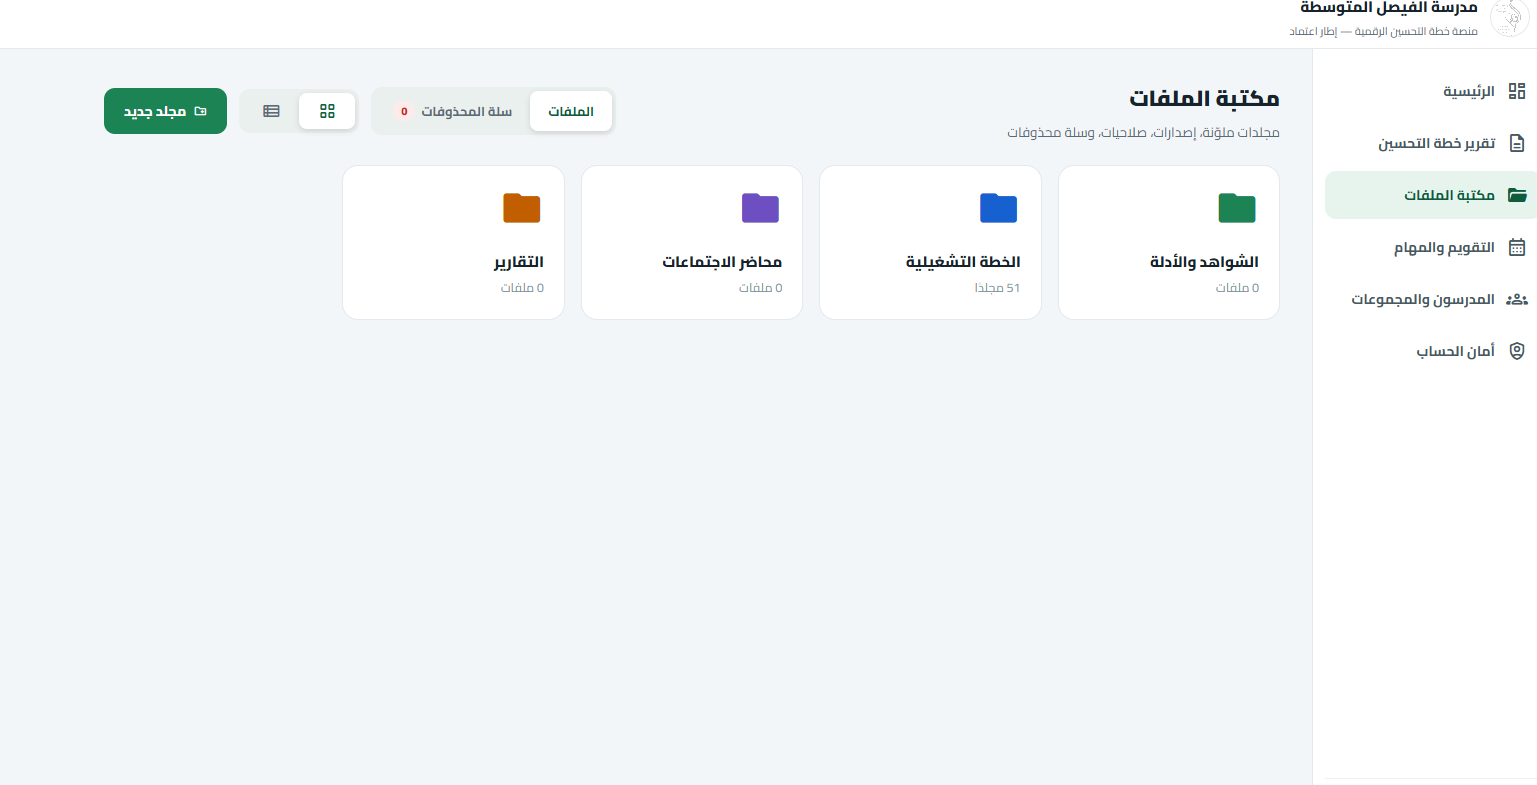1537x785 pixels.
Task: Click the people icon for المدرسون والمجموعات
Action: pyautogui.click(x=1517, y=299)
